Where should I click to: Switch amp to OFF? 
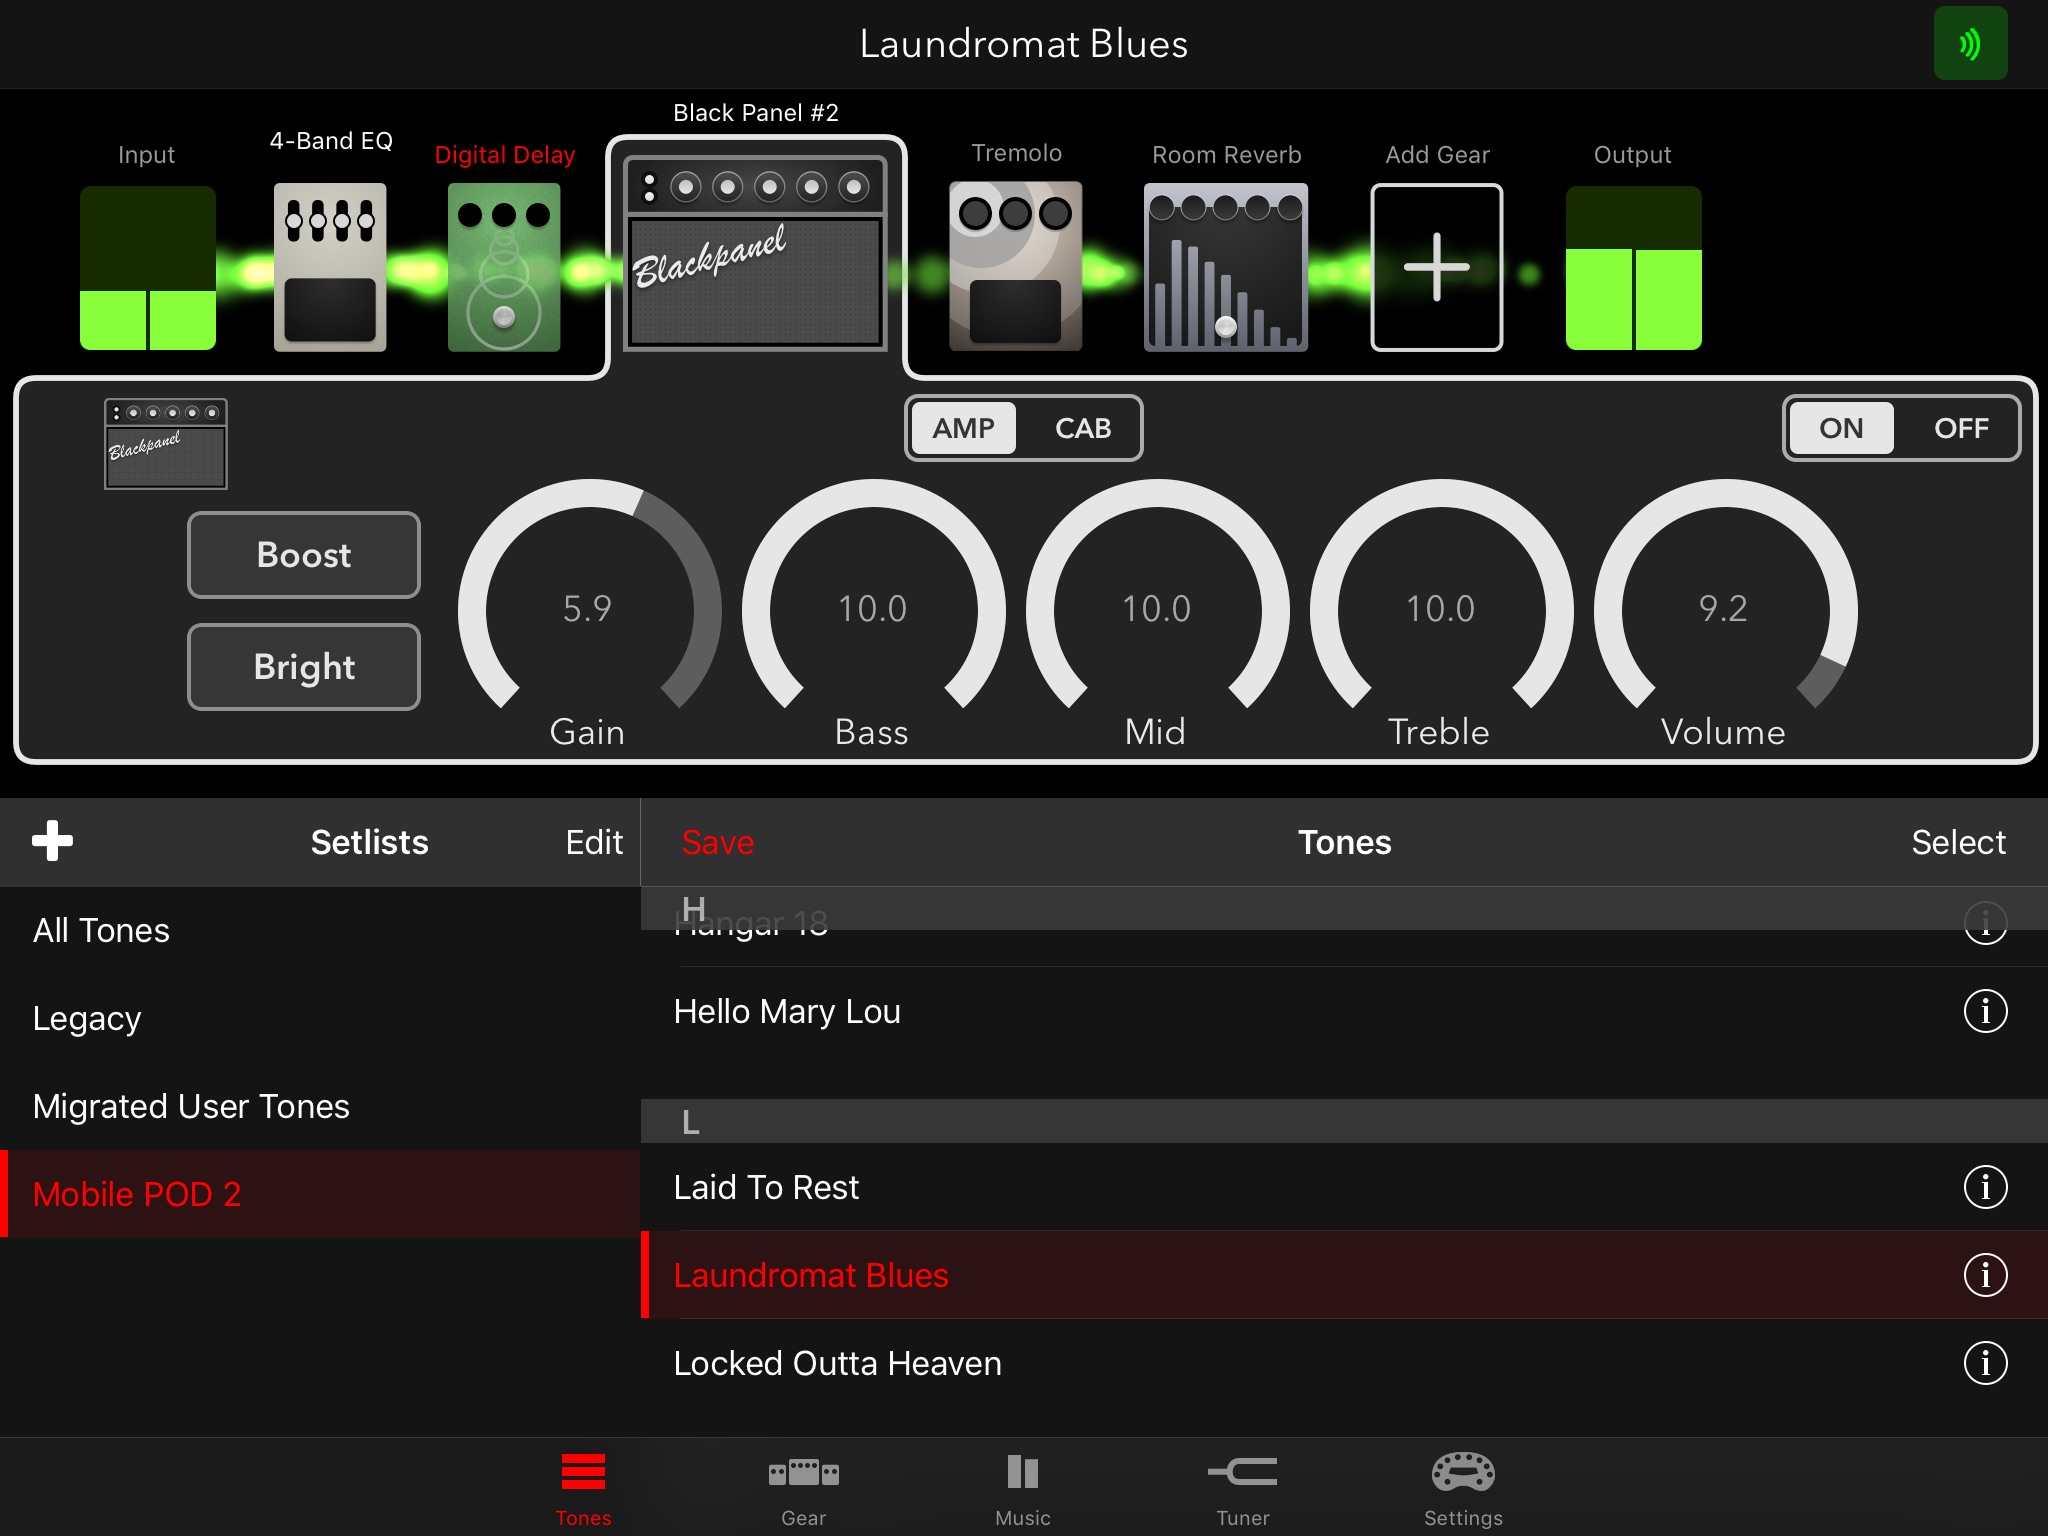(1960, 428)
